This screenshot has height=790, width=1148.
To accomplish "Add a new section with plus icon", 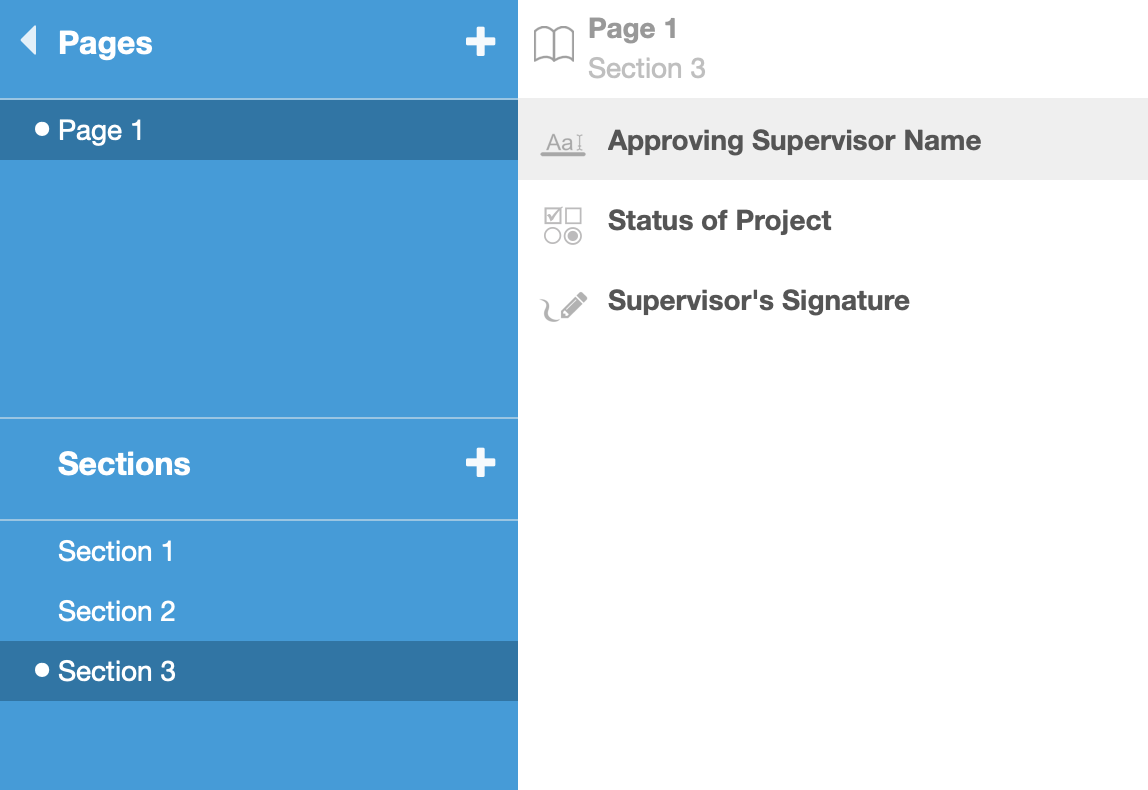I will pos(480,463).
